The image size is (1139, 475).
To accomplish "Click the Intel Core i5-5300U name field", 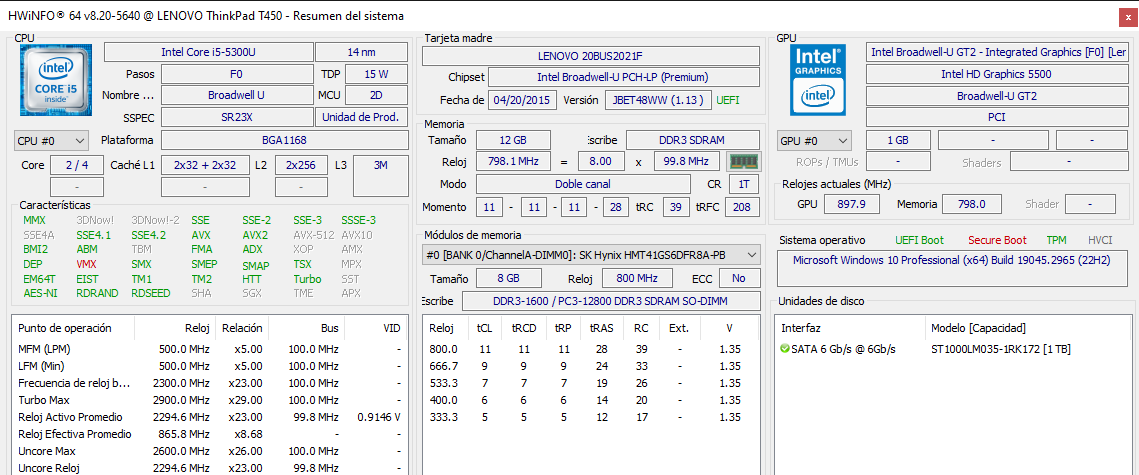I will (x=207, y=52).
